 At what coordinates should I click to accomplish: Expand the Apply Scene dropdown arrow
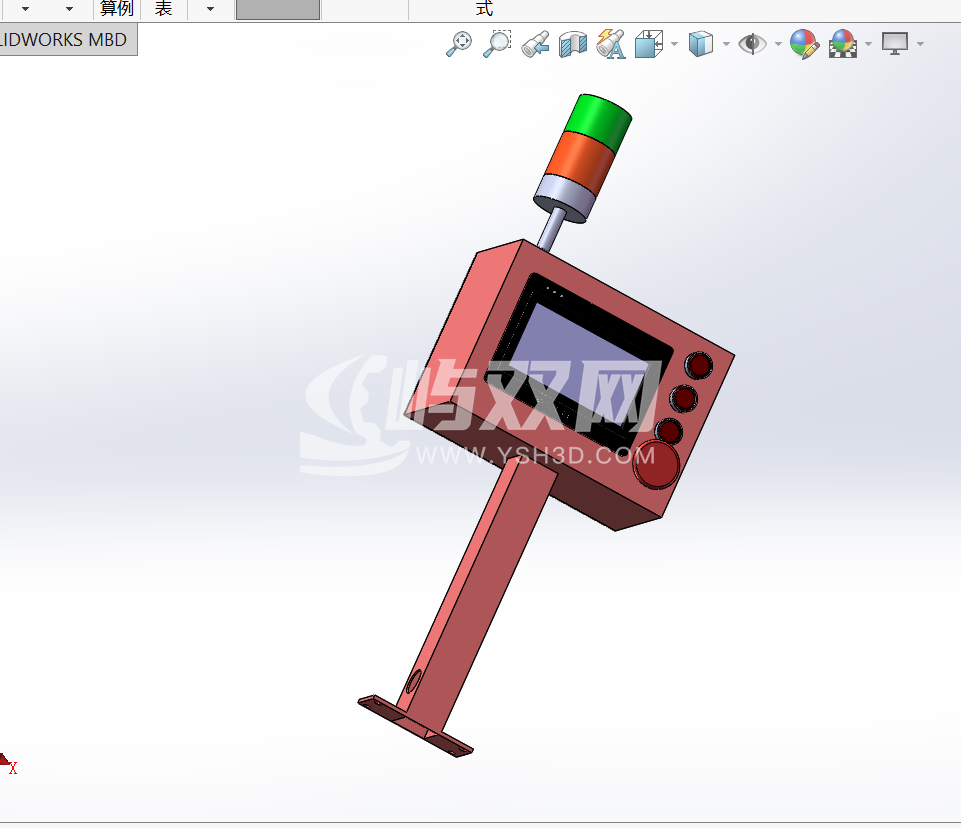868,44
